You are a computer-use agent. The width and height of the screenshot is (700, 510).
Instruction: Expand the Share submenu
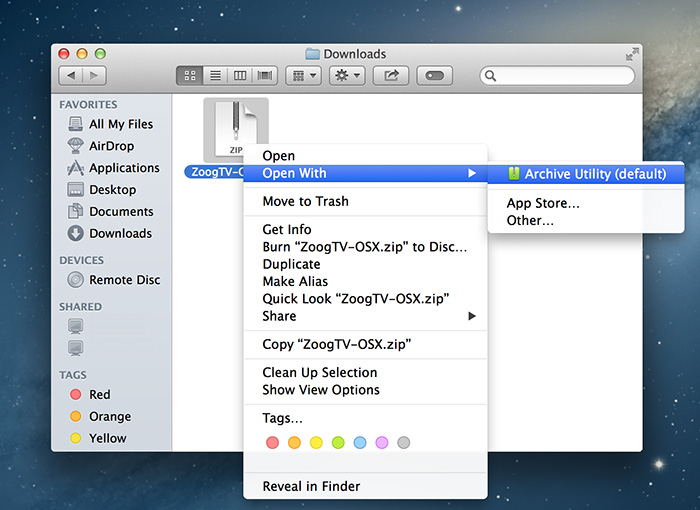[x=365, y=316]
